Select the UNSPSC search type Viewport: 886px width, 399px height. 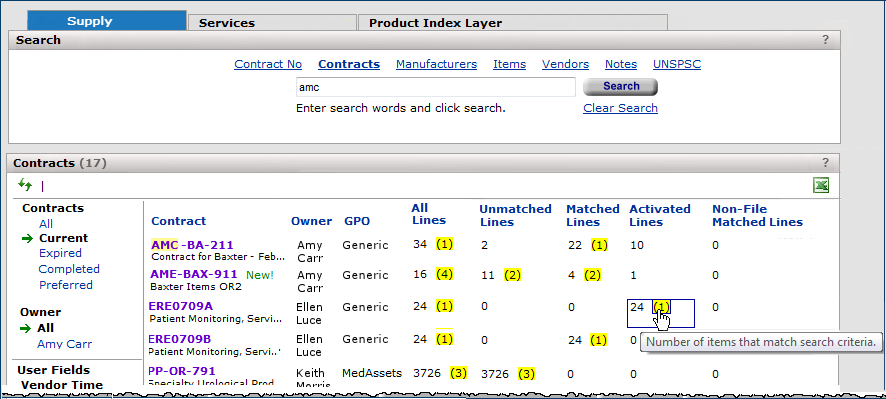677,64
